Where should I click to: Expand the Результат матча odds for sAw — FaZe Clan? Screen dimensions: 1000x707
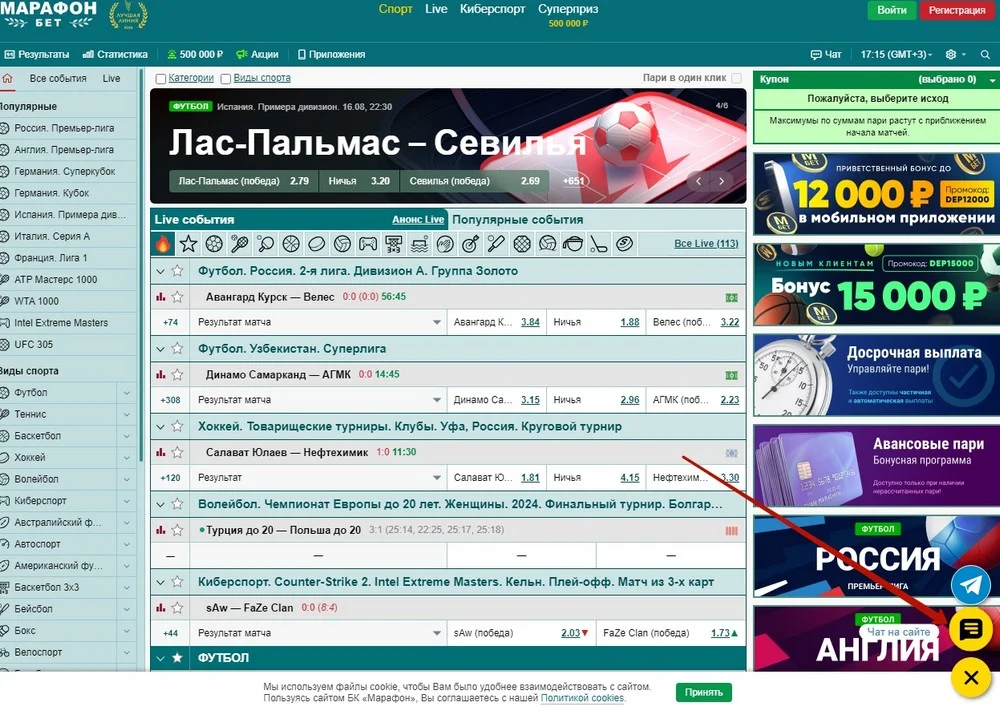point(437,632)
